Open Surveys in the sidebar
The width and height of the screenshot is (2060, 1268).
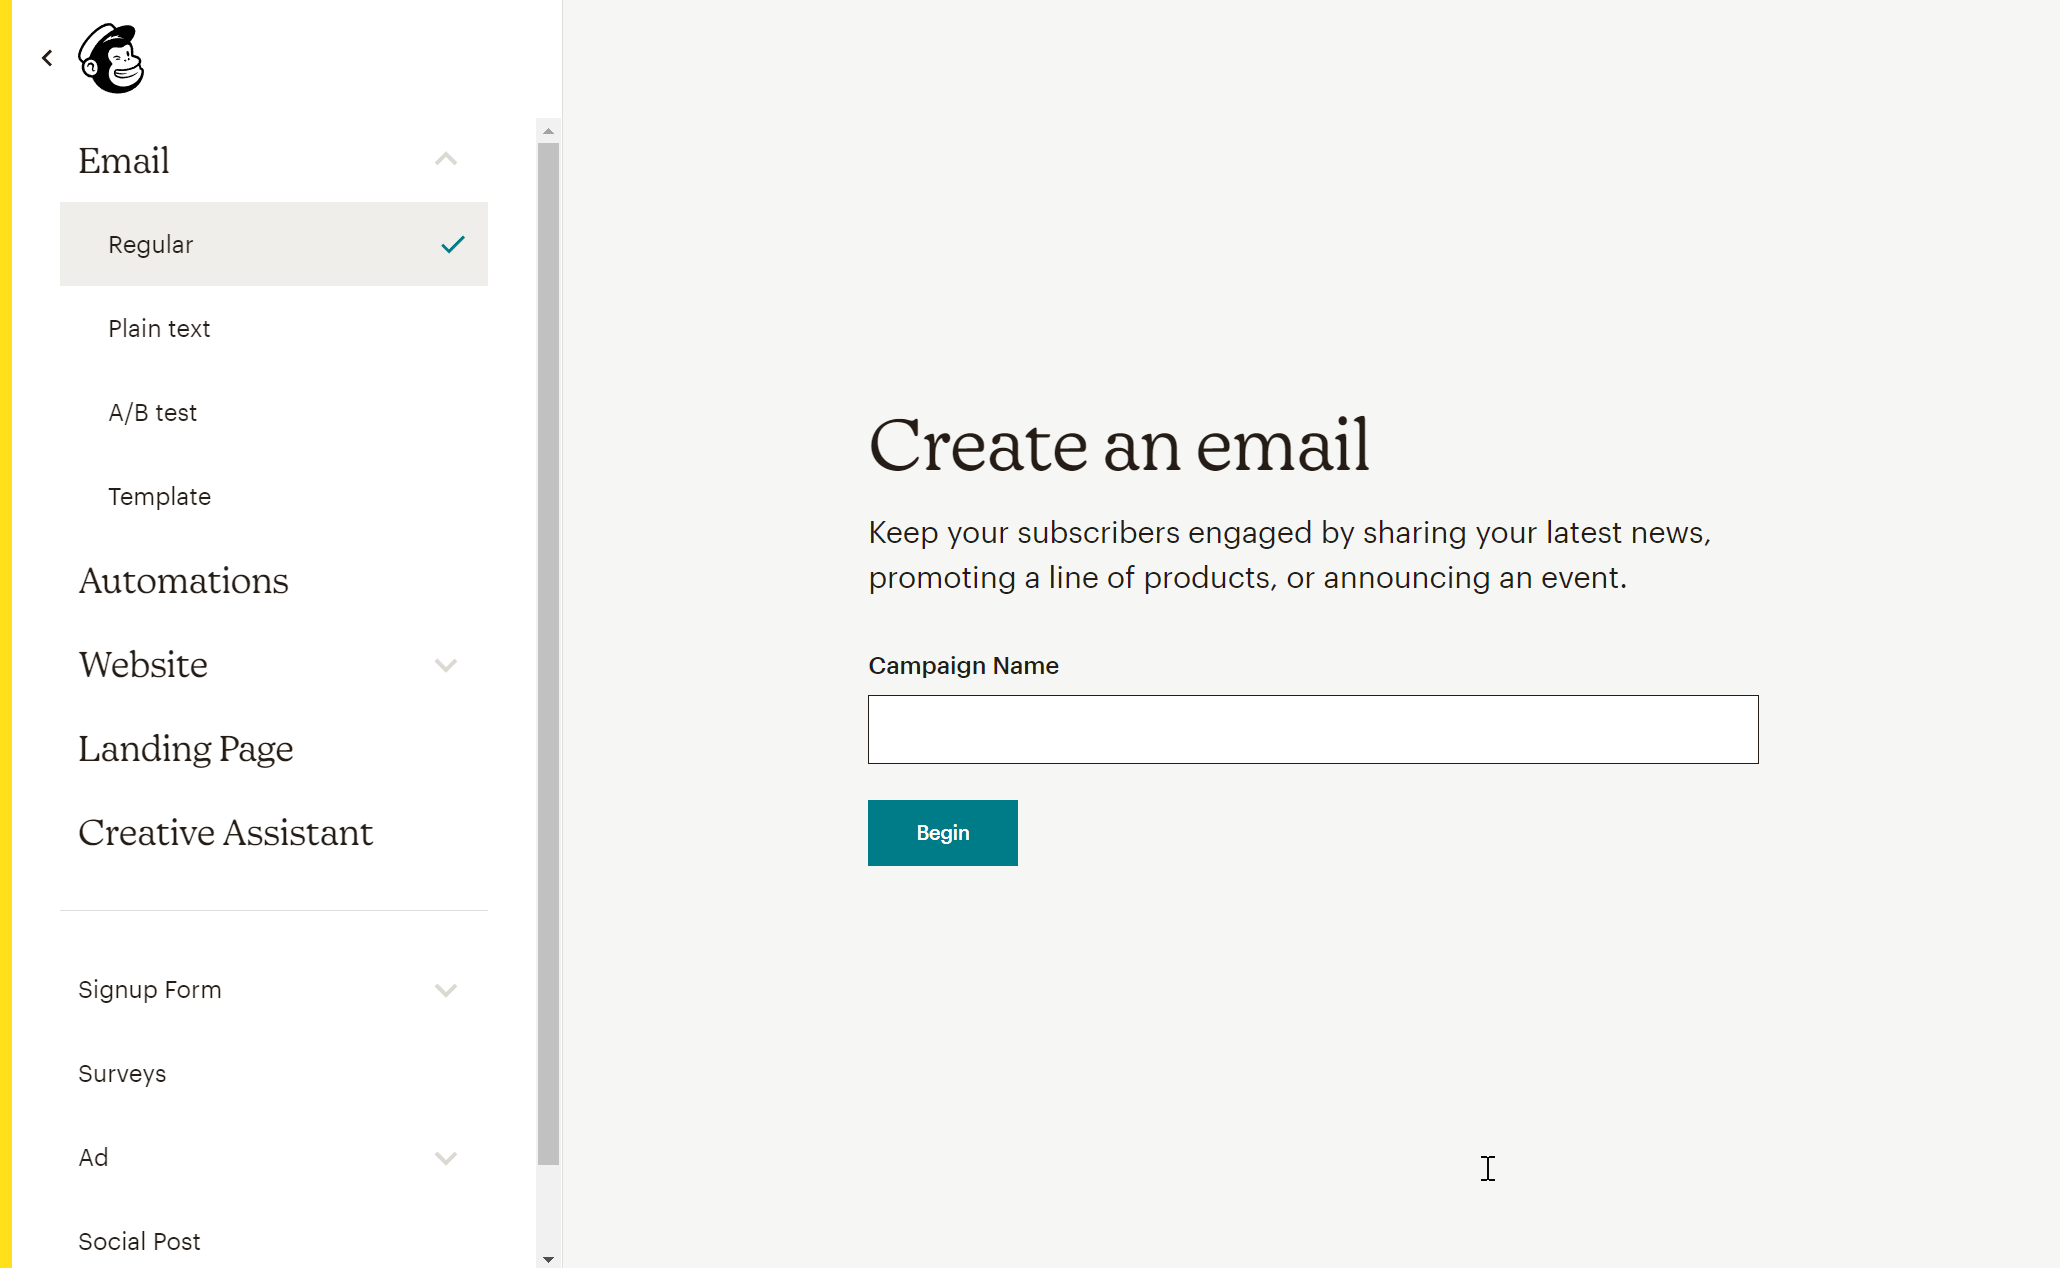(122, 1074)
